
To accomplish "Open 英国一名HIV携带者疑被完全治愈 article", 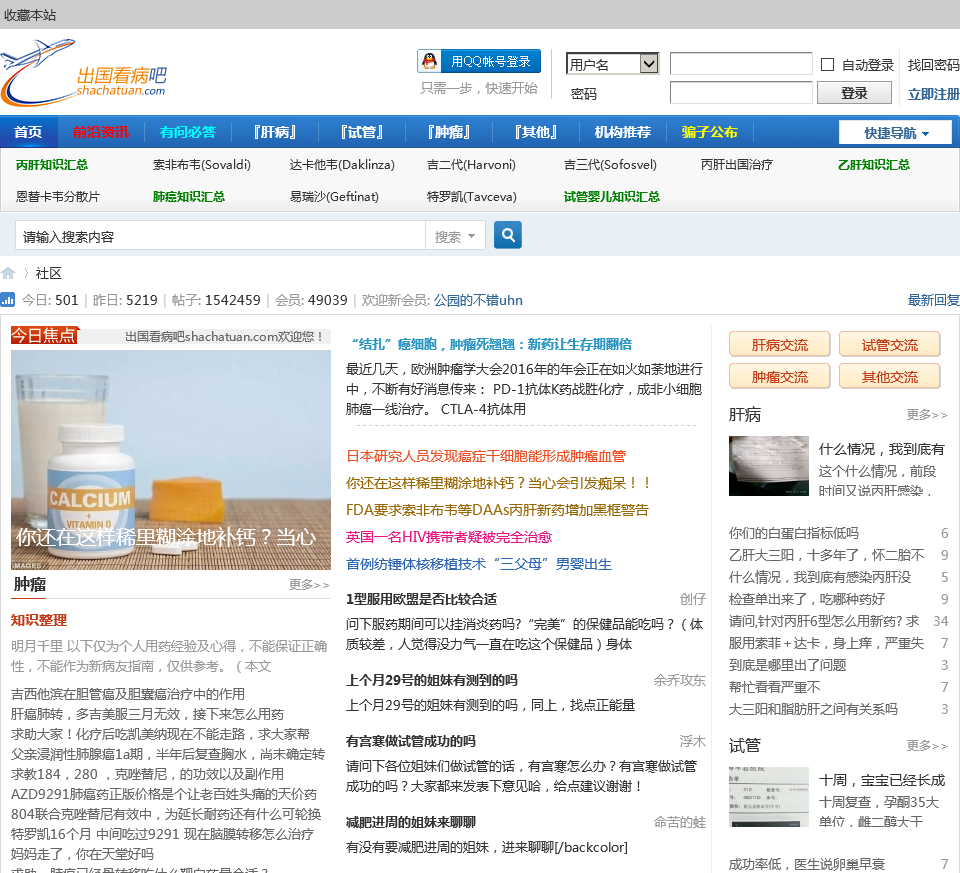I will point(449,537).
